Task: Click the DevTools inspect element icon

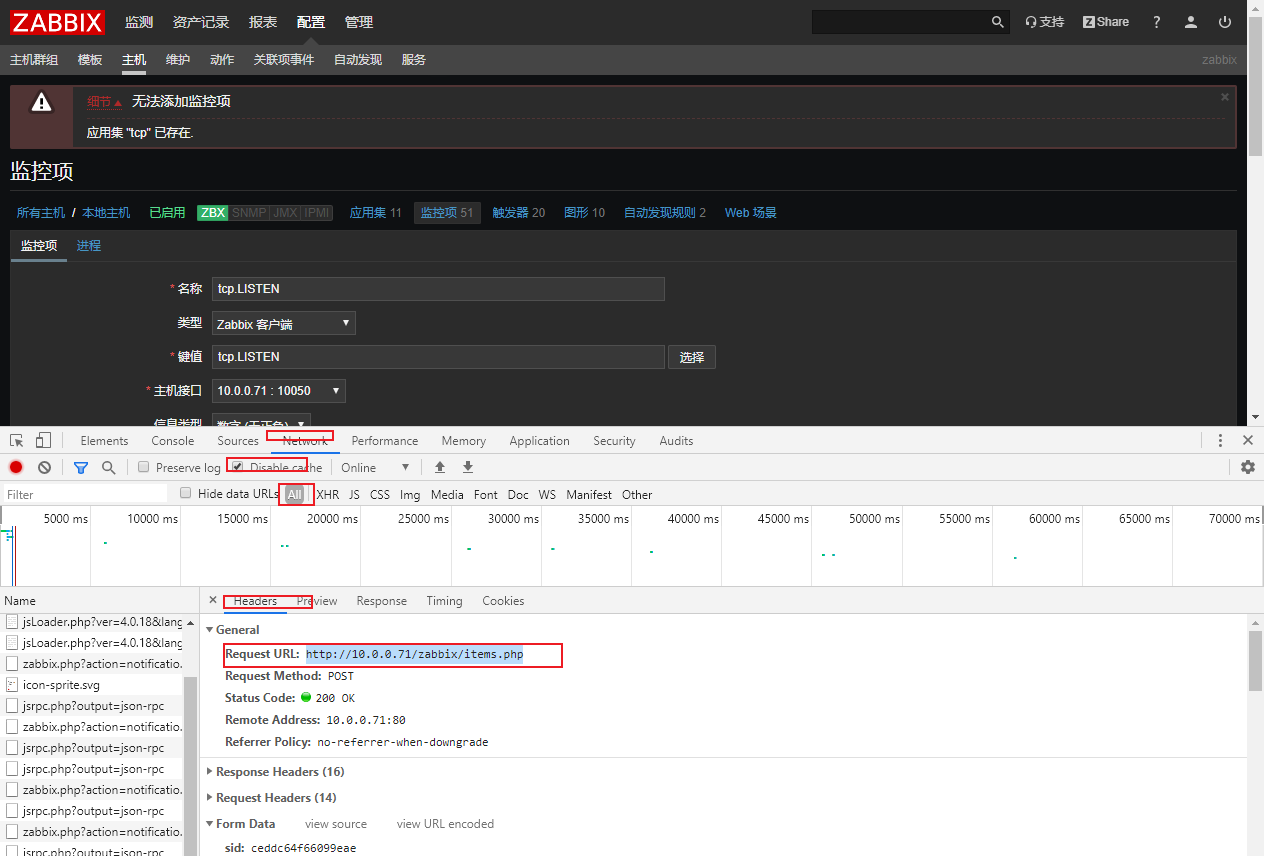Action: click(17, 440)
